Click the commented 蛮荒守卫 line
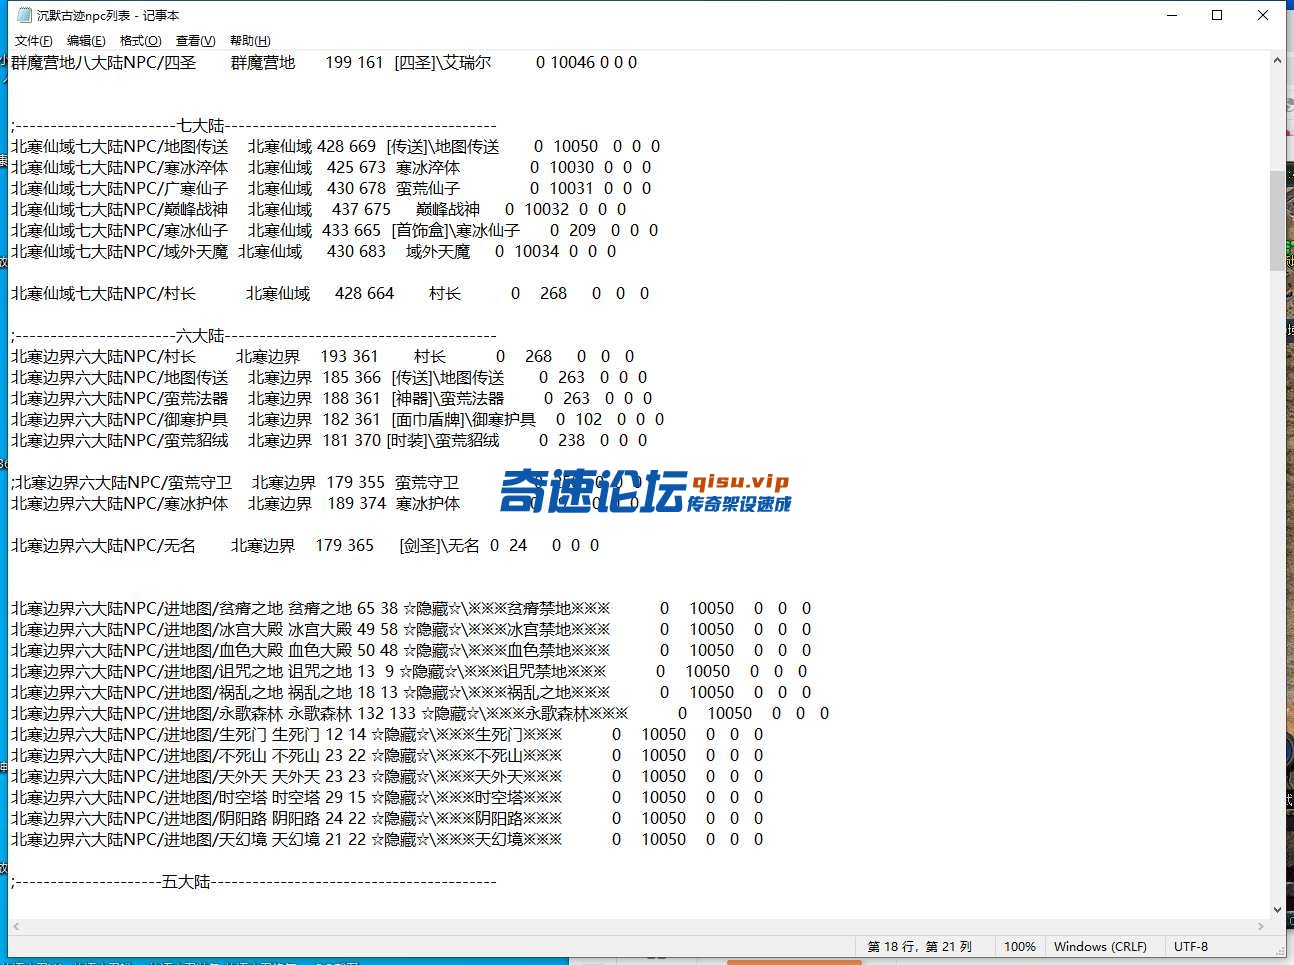The width and height of the screenshot is (1294, 965). click(x=326, y=482)
